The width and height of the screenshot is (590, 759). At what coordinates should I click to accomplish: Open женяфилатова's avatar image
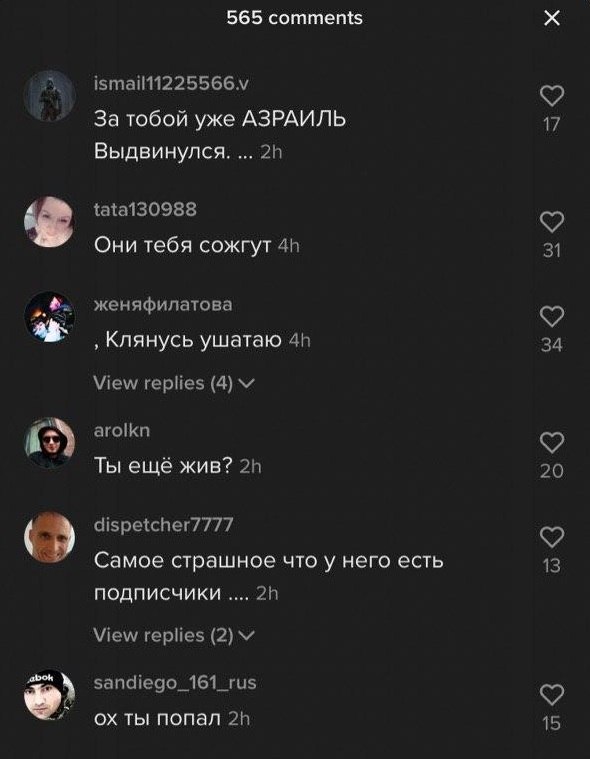point(49,317)
